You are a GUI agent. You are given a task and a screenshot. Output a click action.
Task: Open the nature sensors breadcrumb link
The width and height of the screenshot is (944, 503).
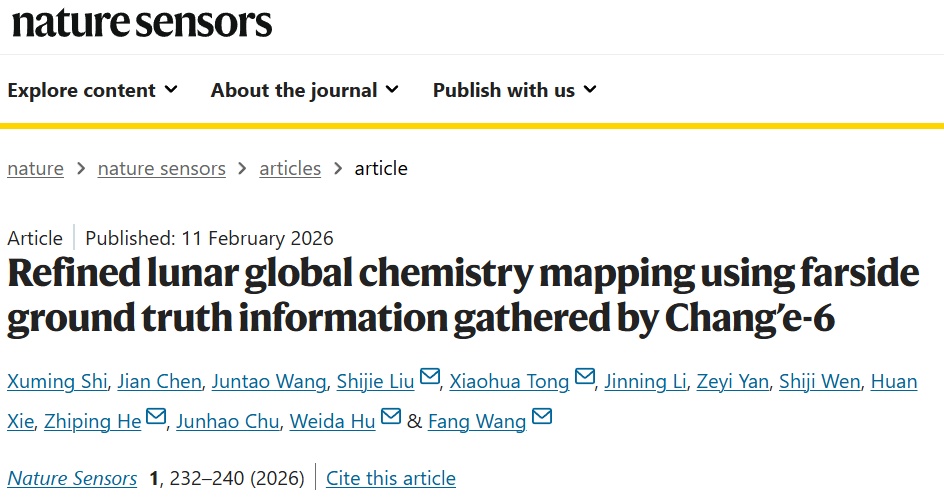point(161,168)
